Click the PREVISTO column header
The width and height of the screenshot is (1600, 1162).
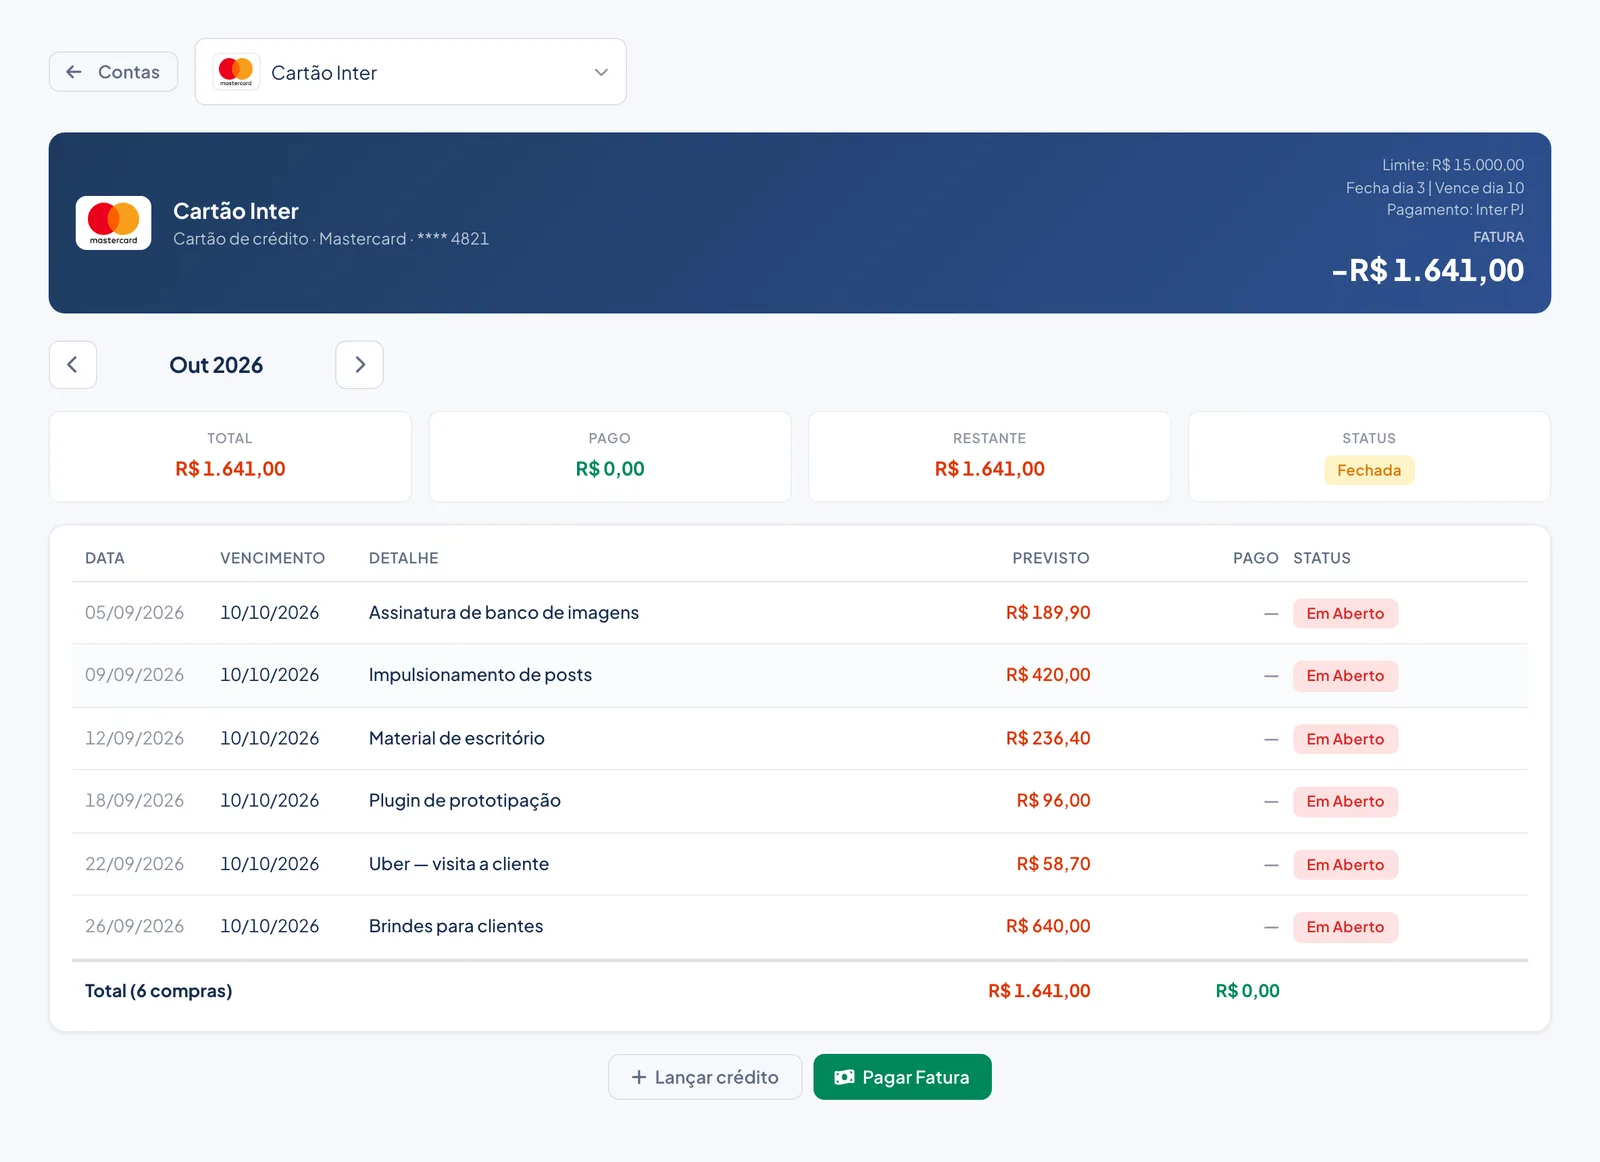click(x=1051, y=558)
